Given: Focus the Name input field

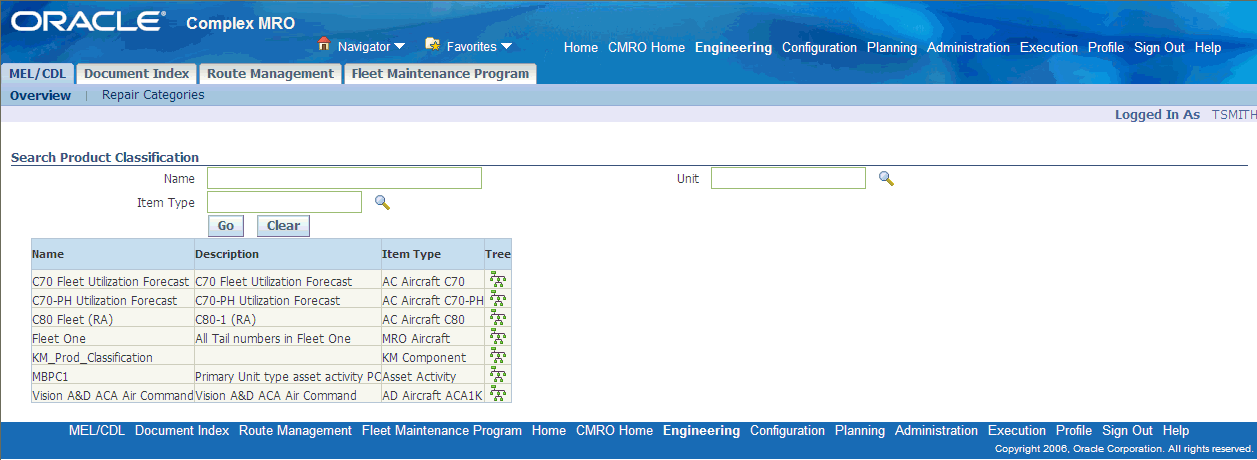Looking at the screenshot, I should pos(344,178).
